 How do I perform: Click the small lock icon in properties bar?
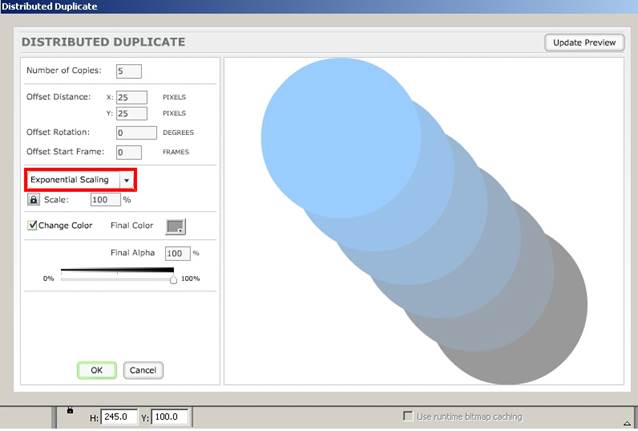(70, 410)
